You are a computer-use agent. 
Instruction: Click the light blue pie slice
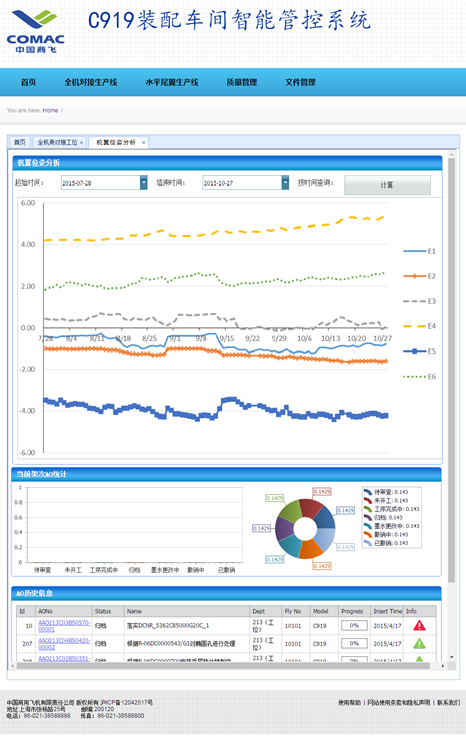tap(325, 540)
